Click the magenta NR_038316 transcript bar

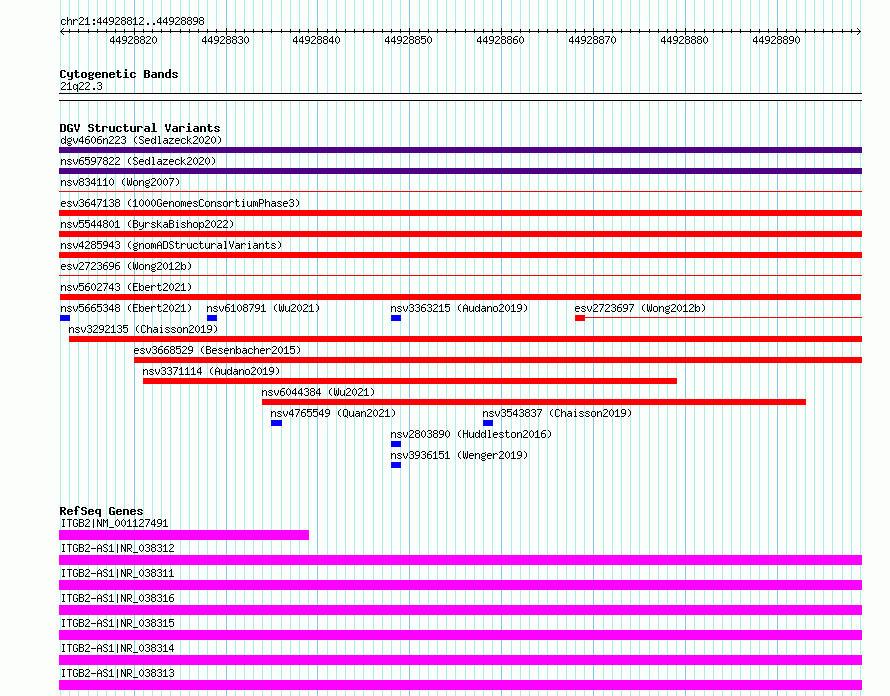point(460,610)
